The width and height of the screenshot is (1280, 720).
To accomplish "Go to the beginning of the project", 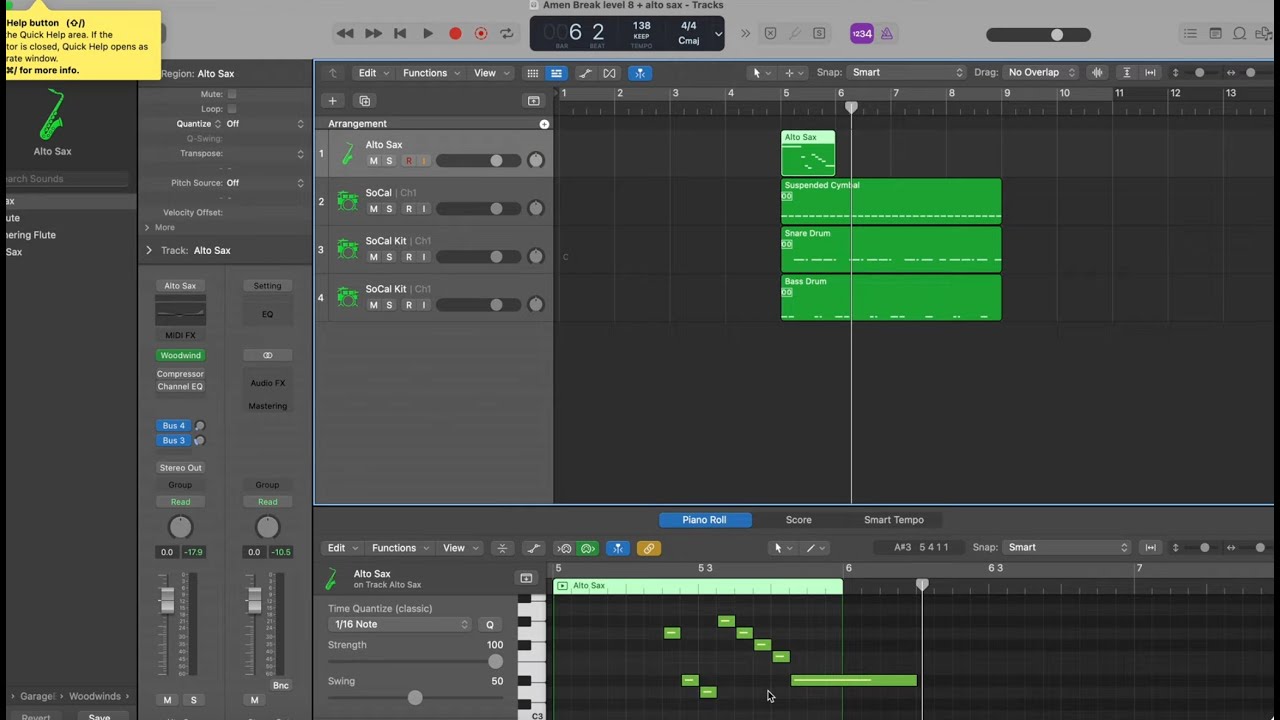I will [400, 33].
